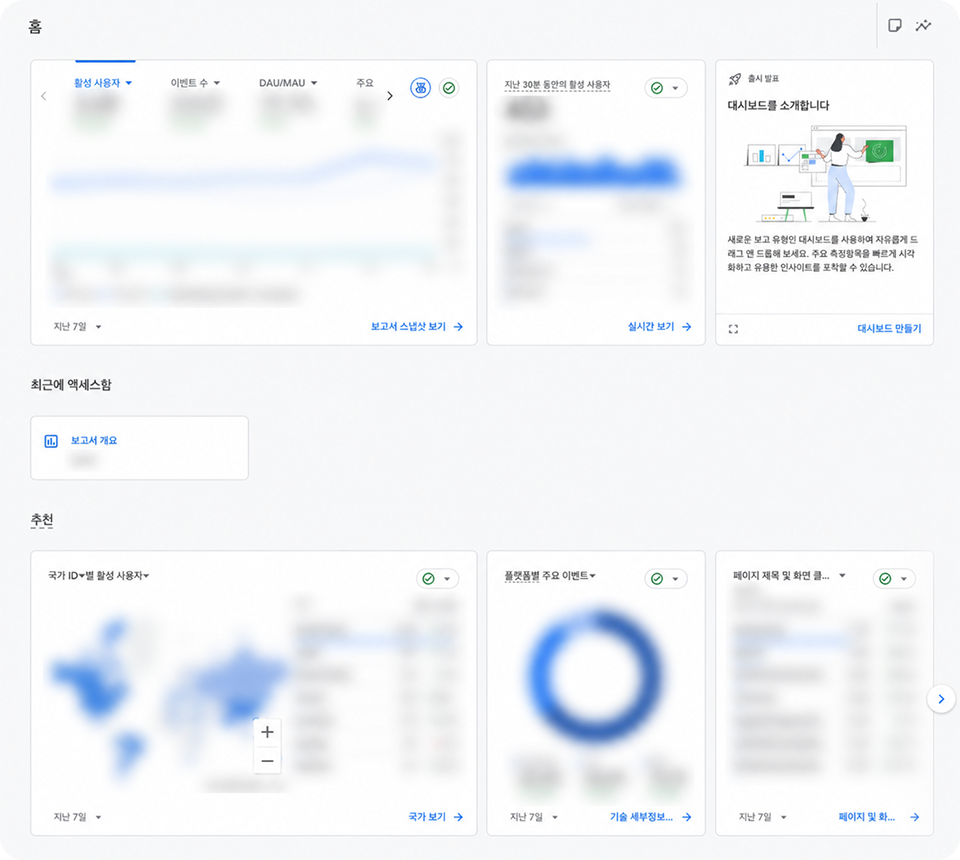Click the blue circular compare icon on the overview card
This screenshot has width=960, height=860.
pyautogui.click(x=421, y=88)
